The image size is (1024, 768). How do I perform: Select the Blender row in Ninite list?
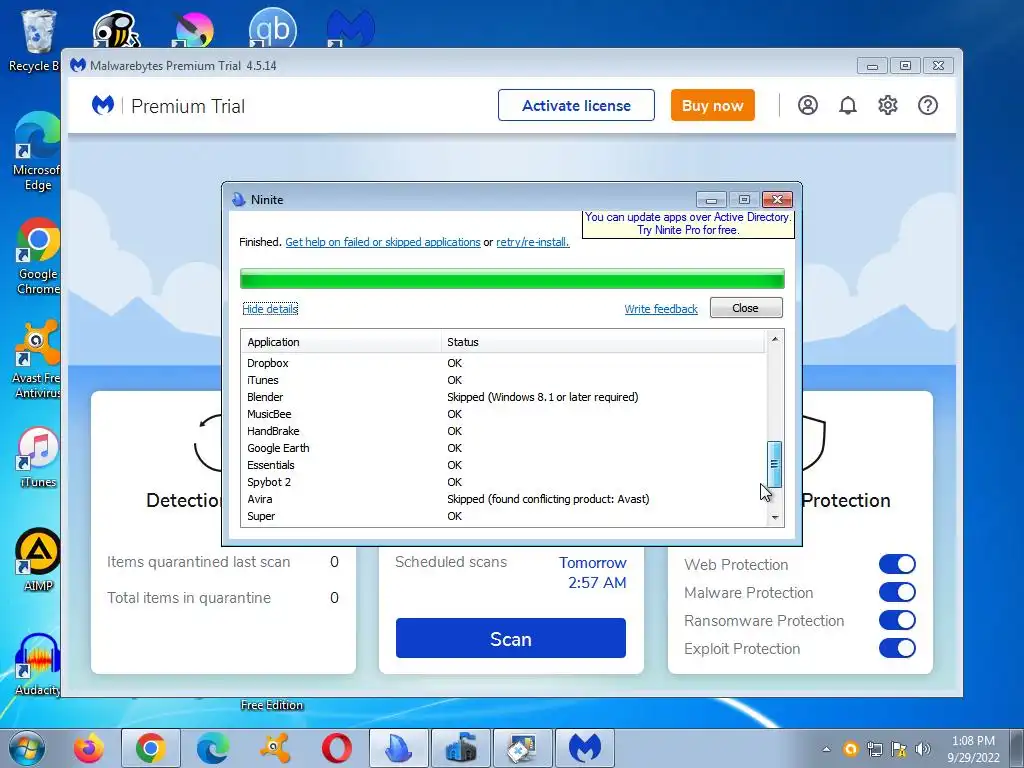[x=504, y=397]
